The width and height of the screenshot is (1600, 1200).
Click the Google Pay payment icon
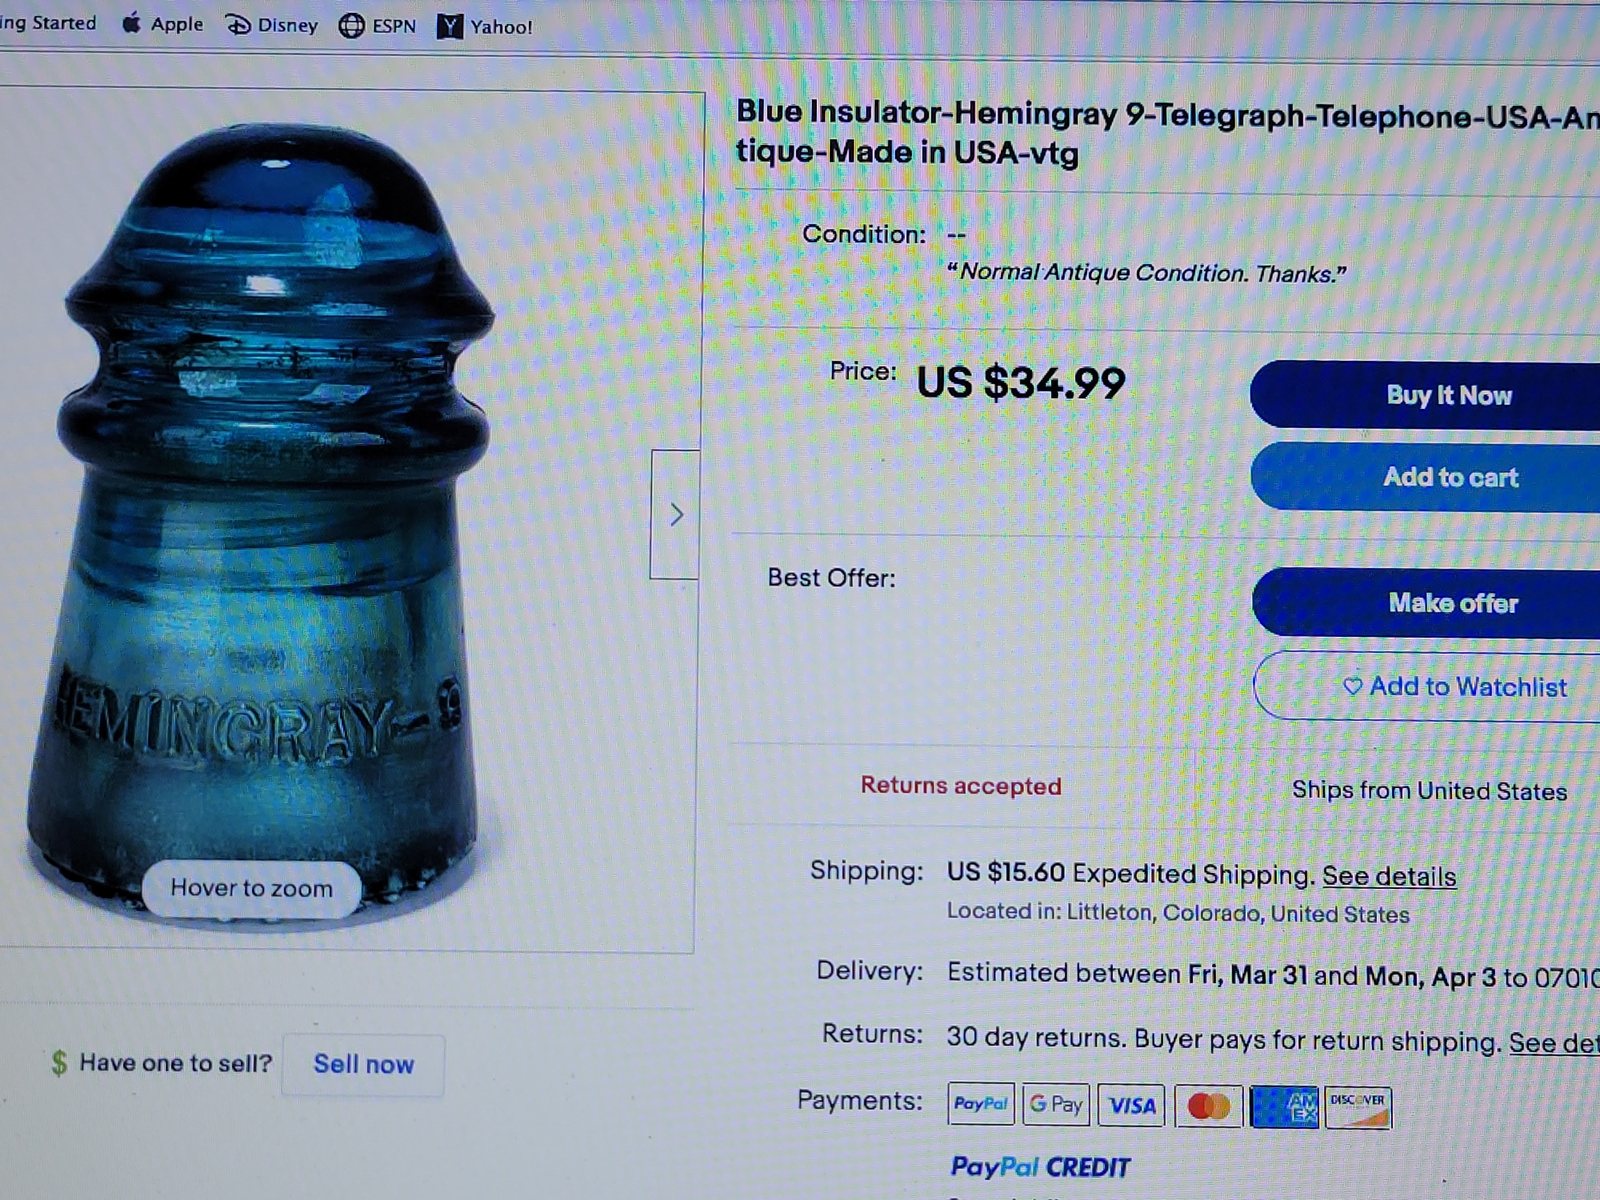point(1056,1104)
